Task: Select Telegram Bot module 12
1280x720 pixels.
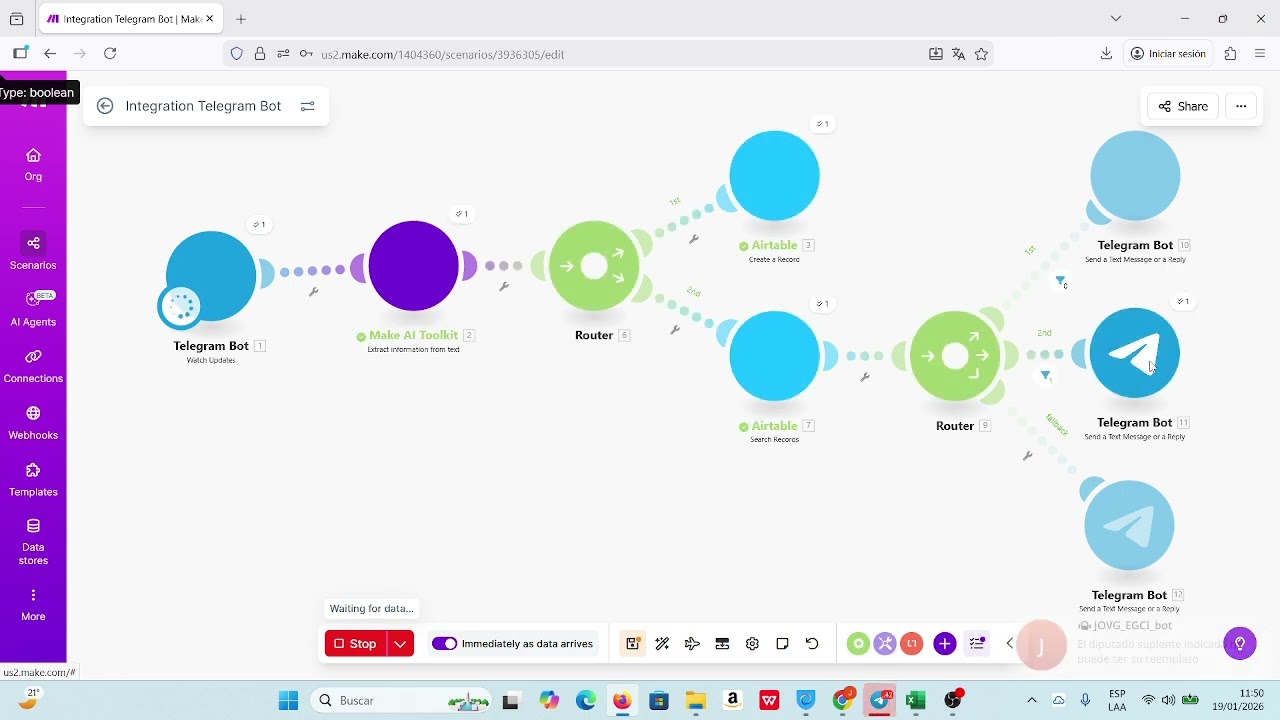Action: click(x=1129, y=526)
